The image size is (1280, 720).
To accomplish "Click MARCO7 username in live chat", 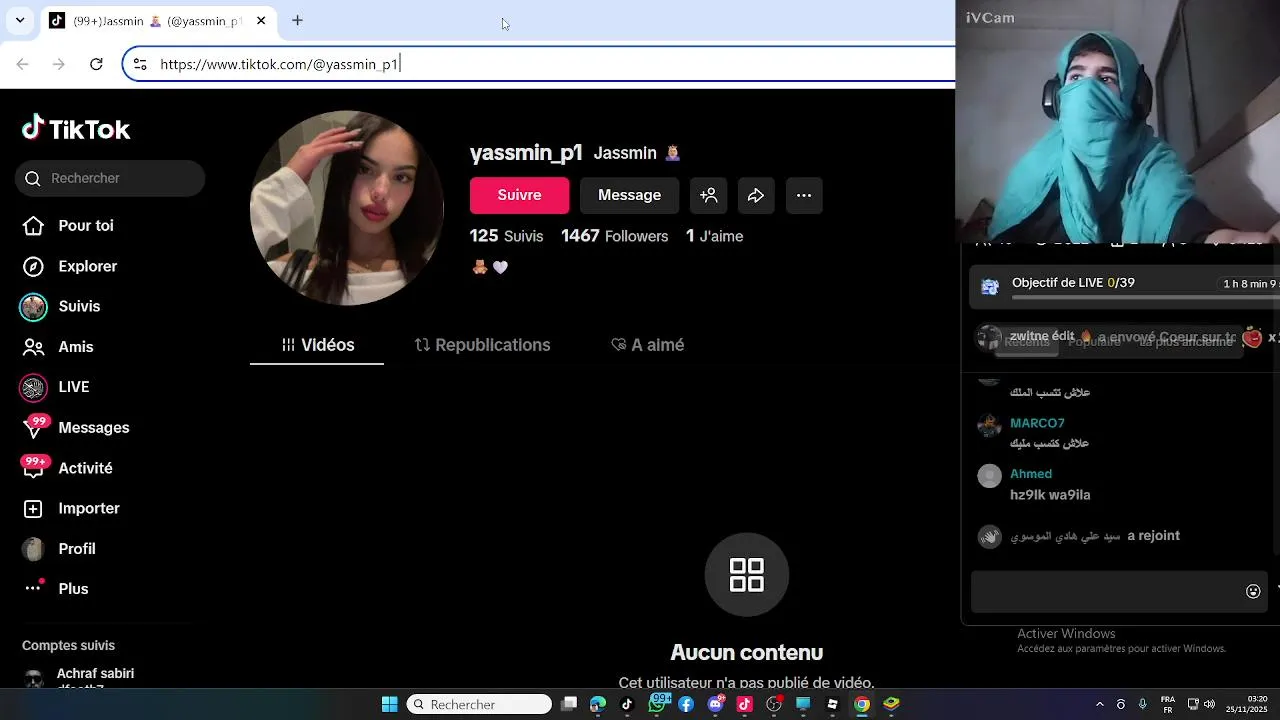I will click(x=1037, y=423).
